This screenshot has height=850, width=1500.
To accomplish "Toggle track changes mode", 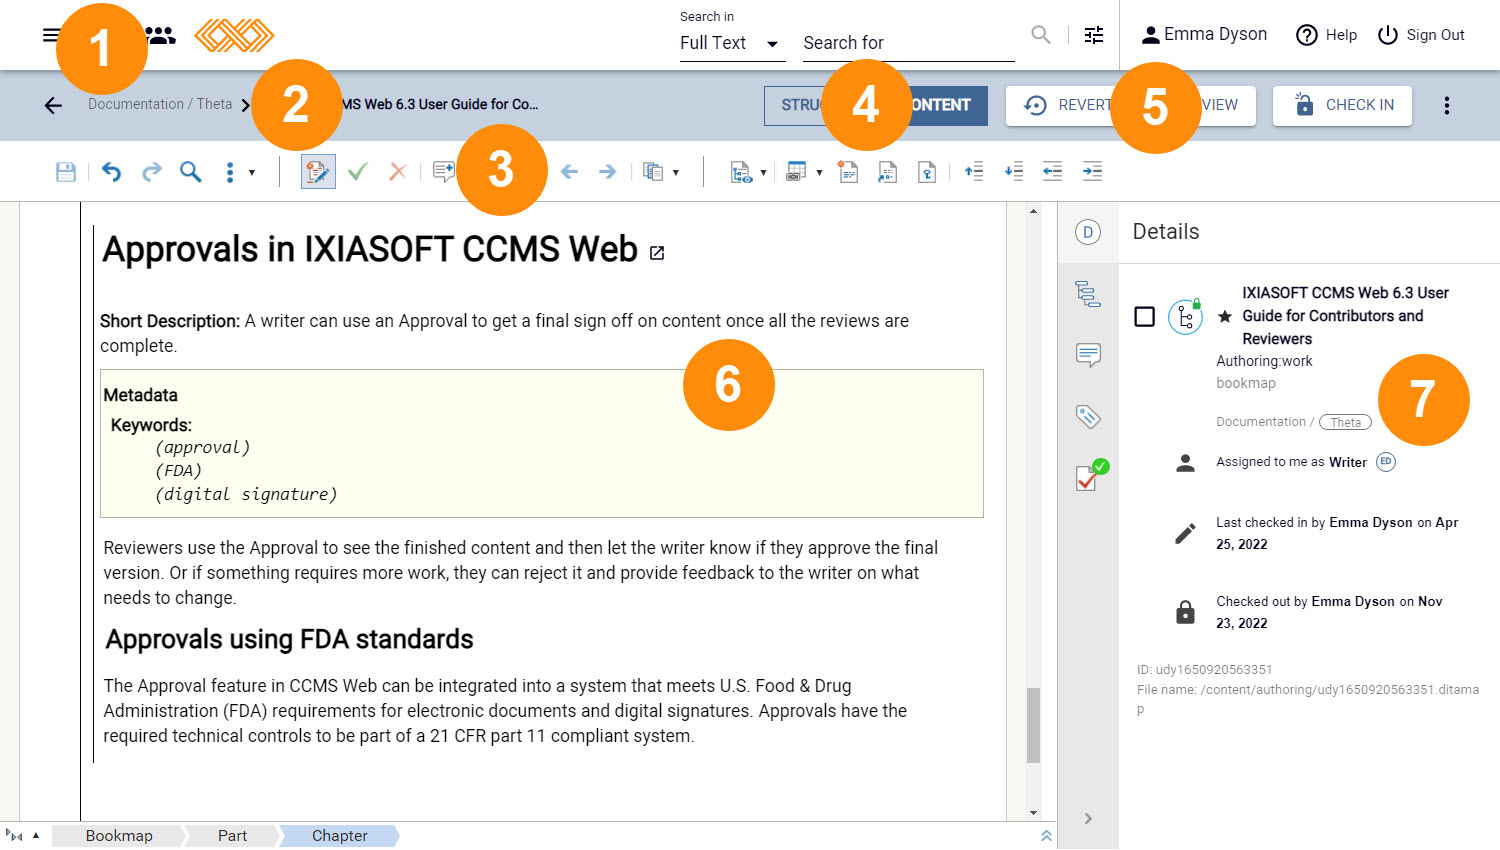I will (318, 172).
